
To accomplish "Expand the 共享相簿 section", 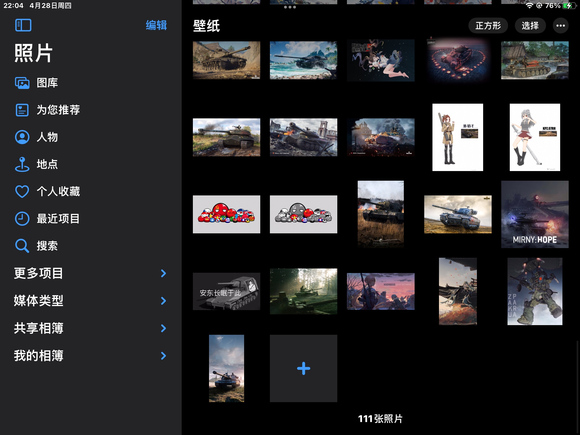I will (91, 328).
